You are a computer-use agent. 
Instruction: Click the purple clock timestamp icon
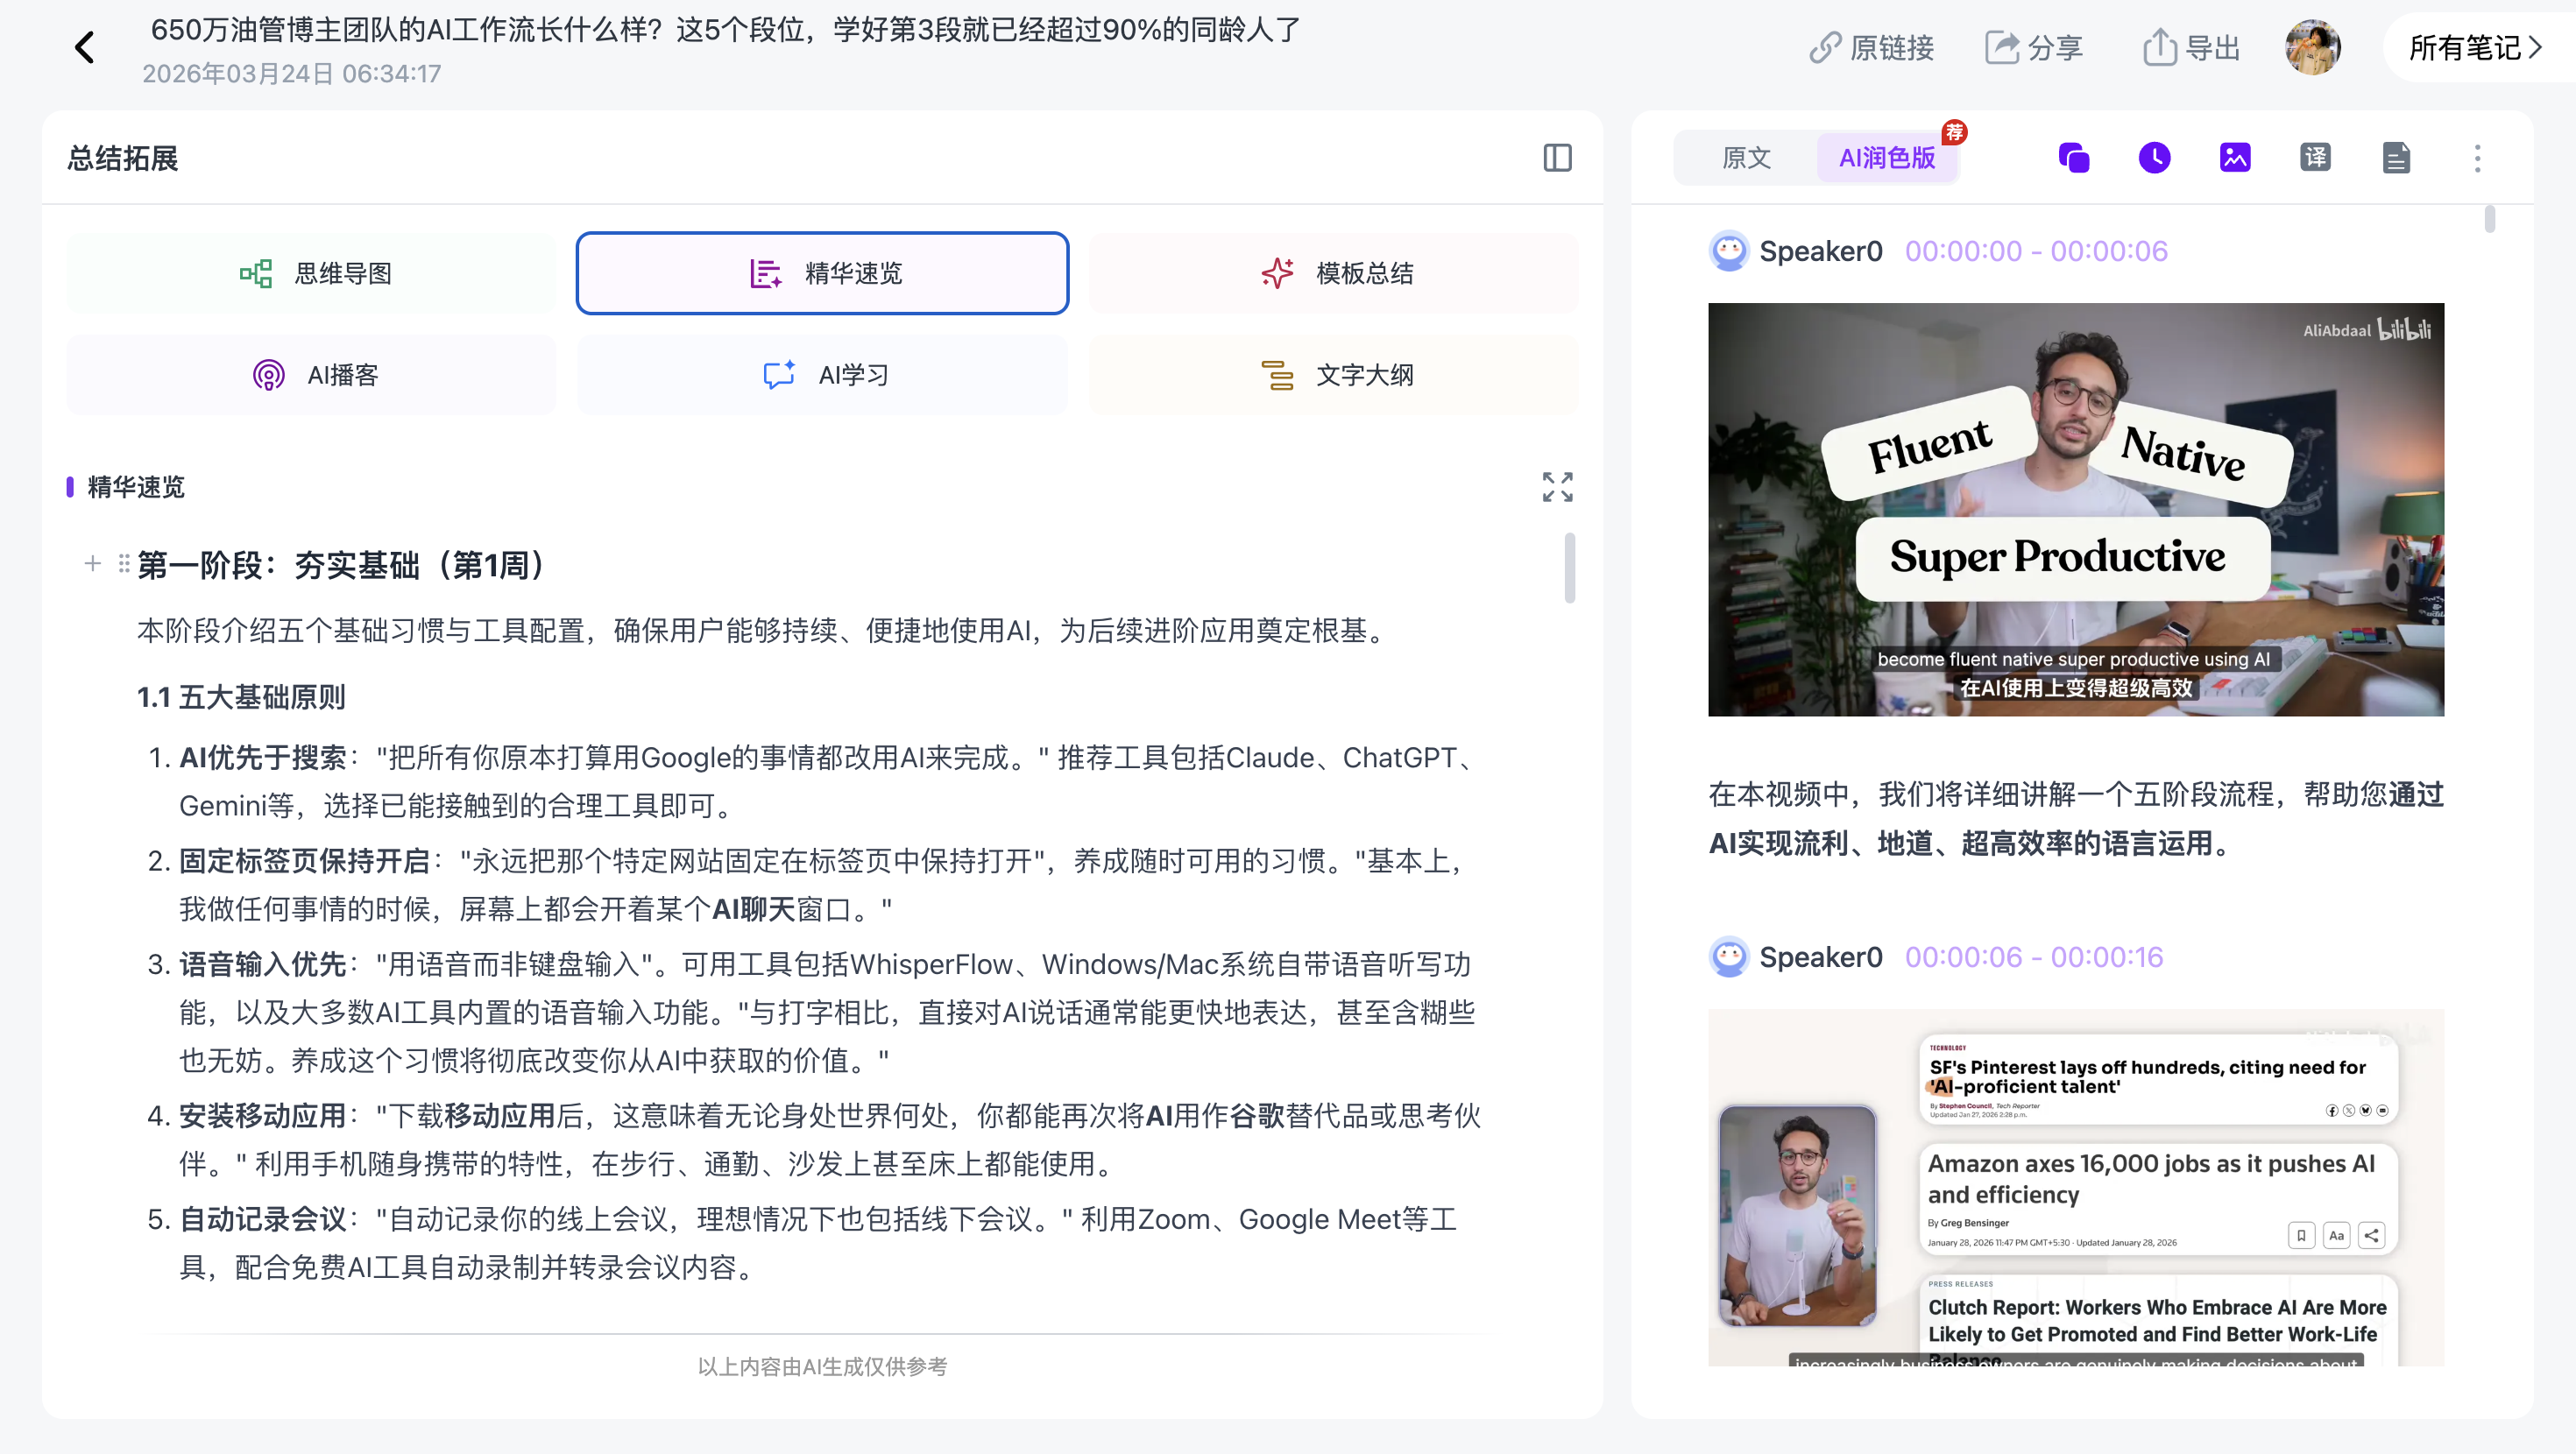(2154, 158)
